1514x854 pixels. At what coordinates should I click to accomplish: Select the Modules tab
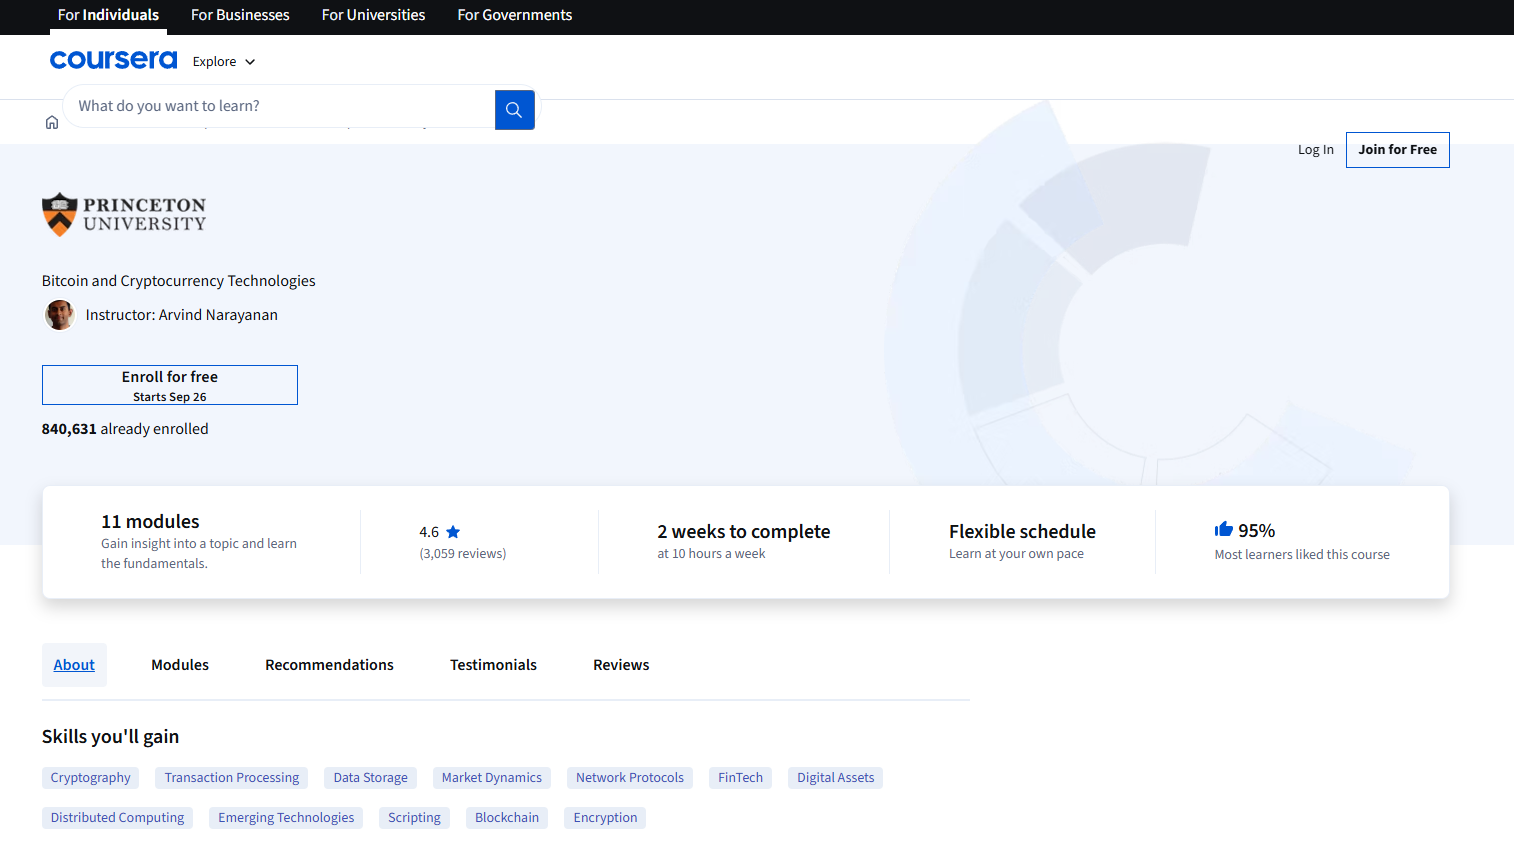coord(180,665)
